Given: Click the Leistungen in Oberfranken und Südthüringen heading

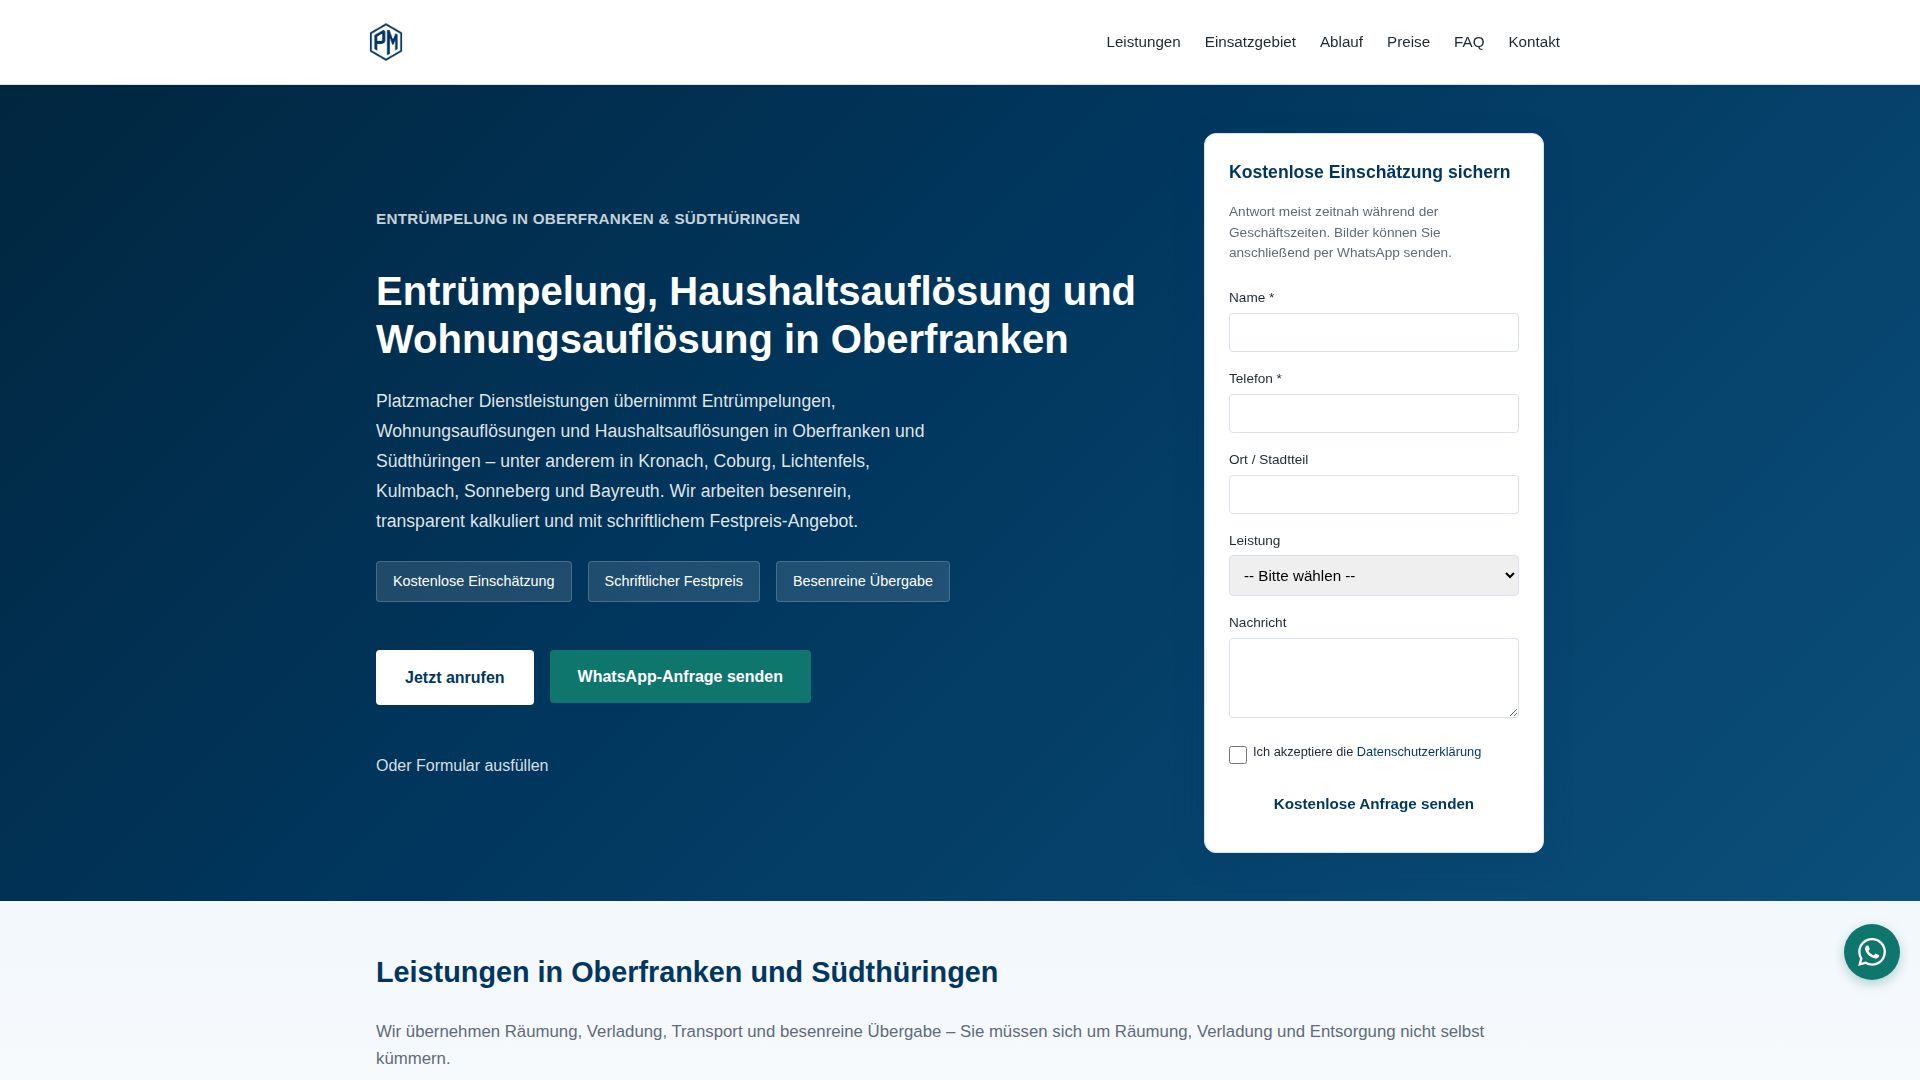Looking at the screenshot, I should pyautogui.click(x=687, y=972).
